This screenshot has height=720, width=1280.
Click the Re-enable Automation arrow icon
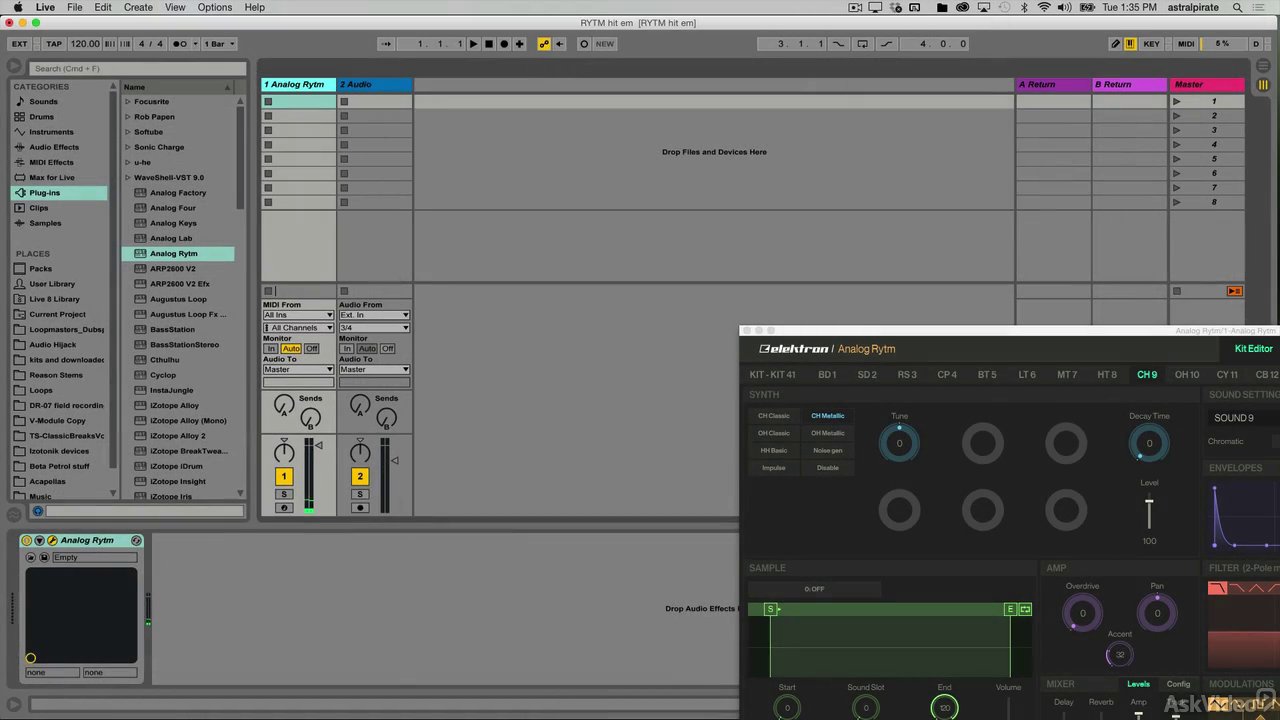(559, 44)
